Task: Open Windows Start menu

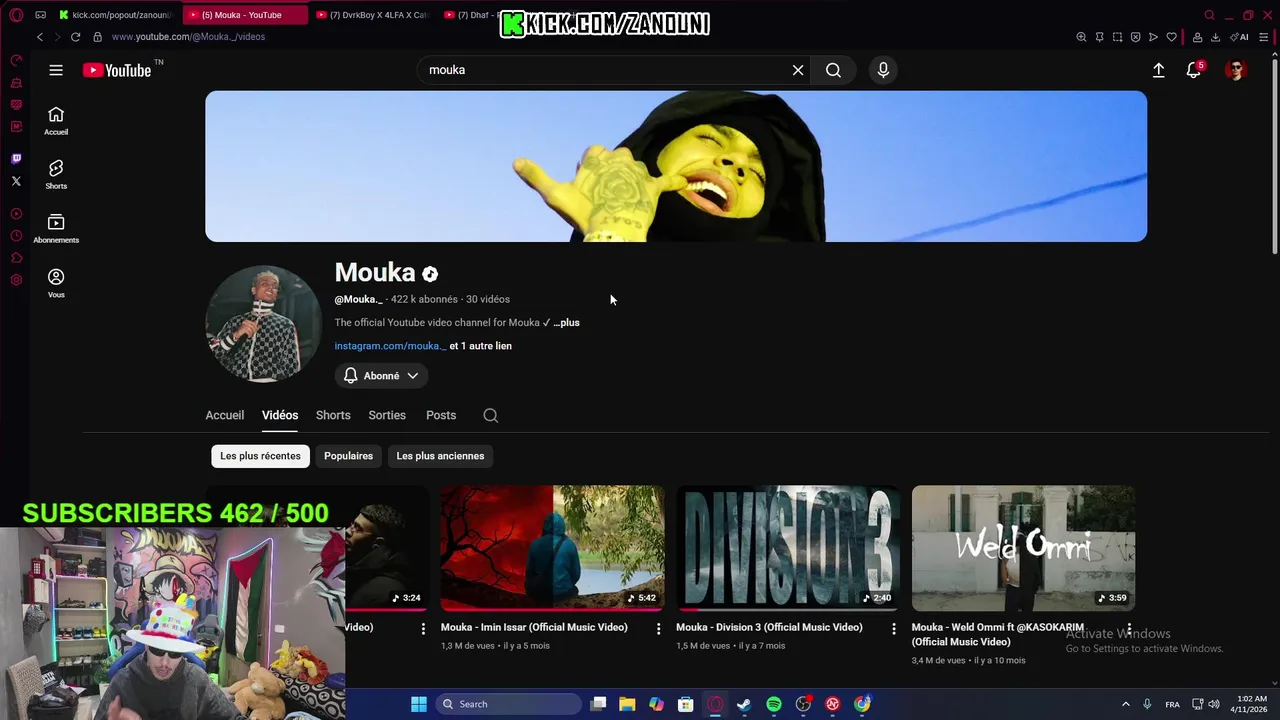Action: [419, 704]
